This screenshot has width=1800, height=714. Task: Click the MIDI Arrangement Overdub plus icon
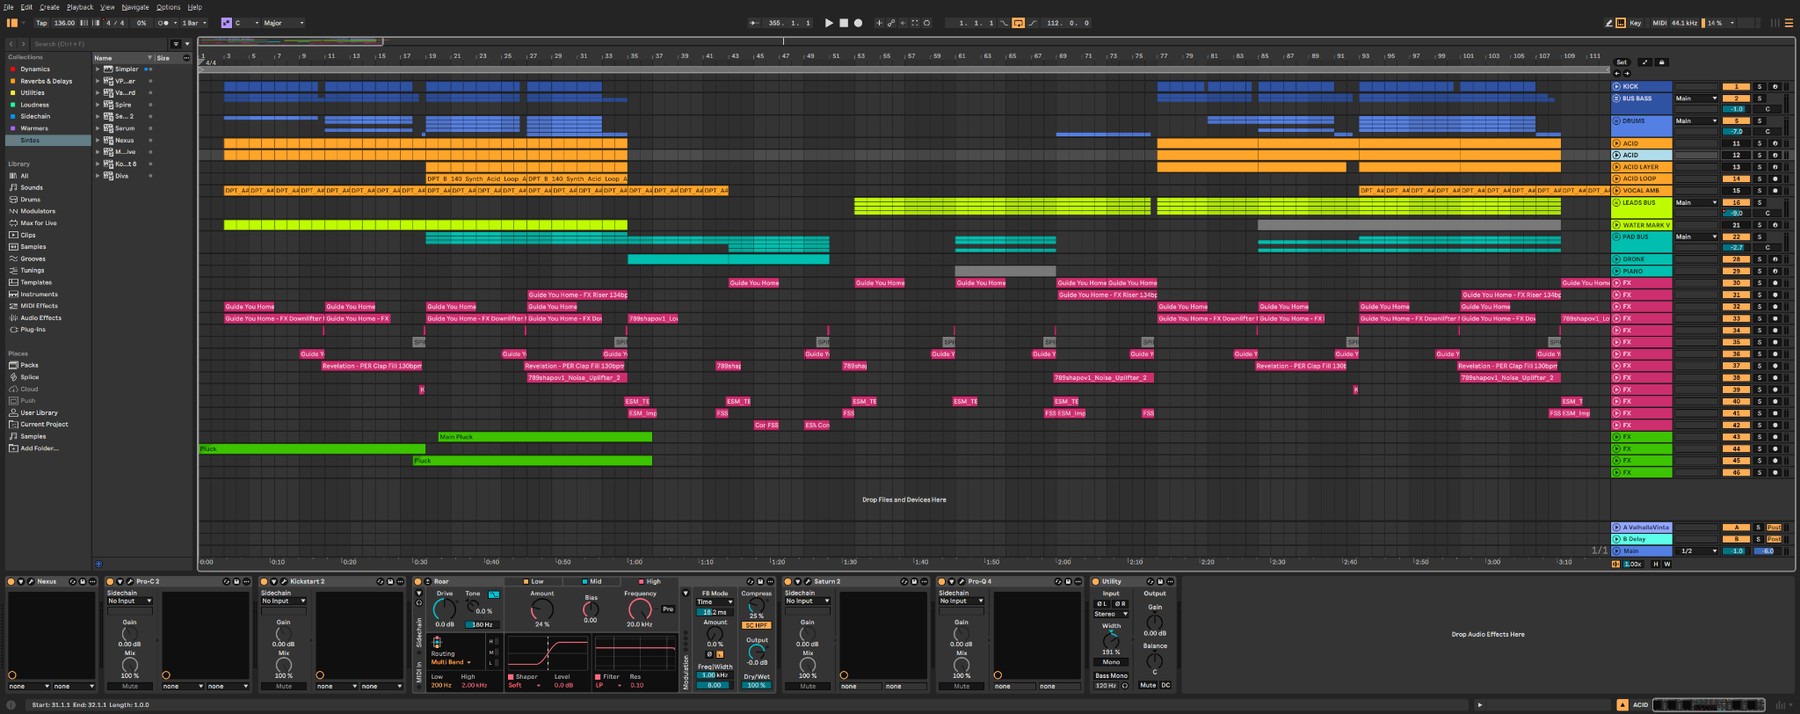(879, 23)
